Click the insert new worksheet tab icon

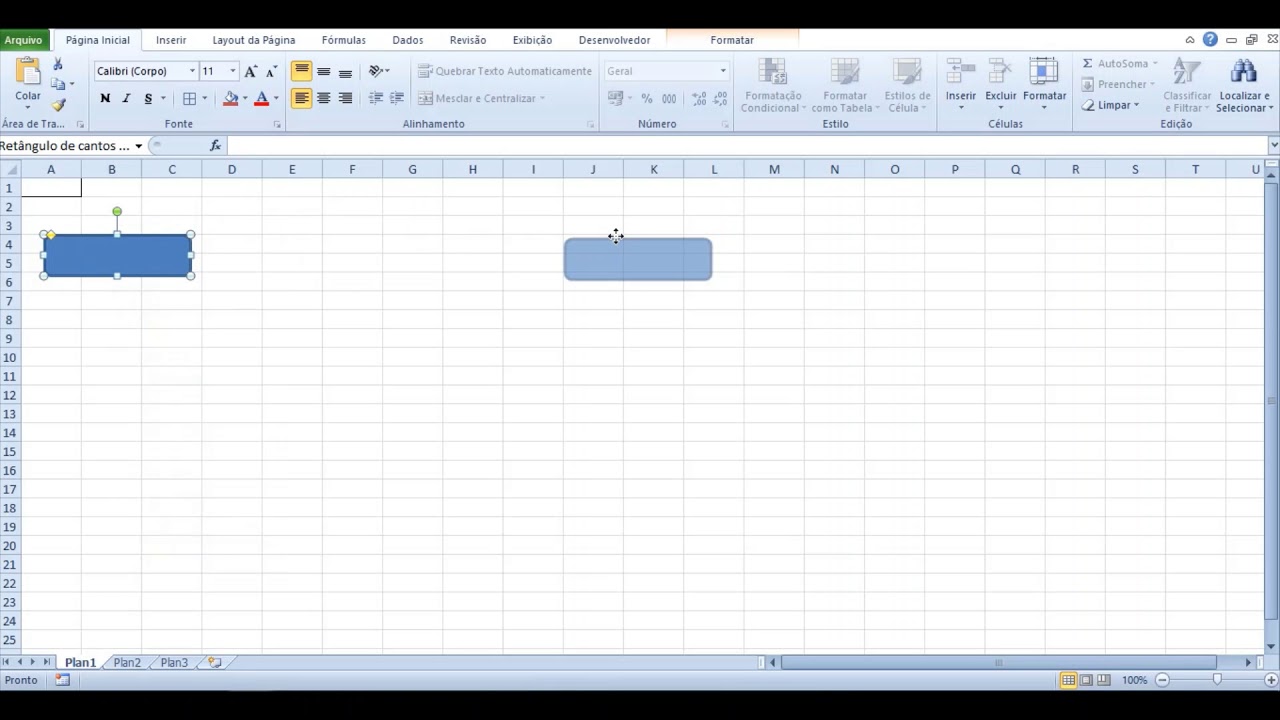(x=214, y=662)
